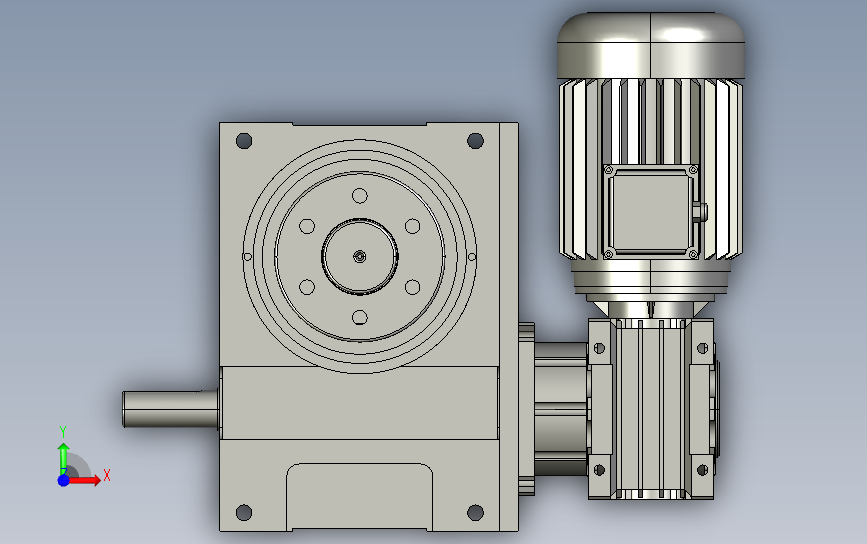Screen dimensions: 867x544
Task: Click the blue Z axis dot of the triad
Action: tap(64, 480)
